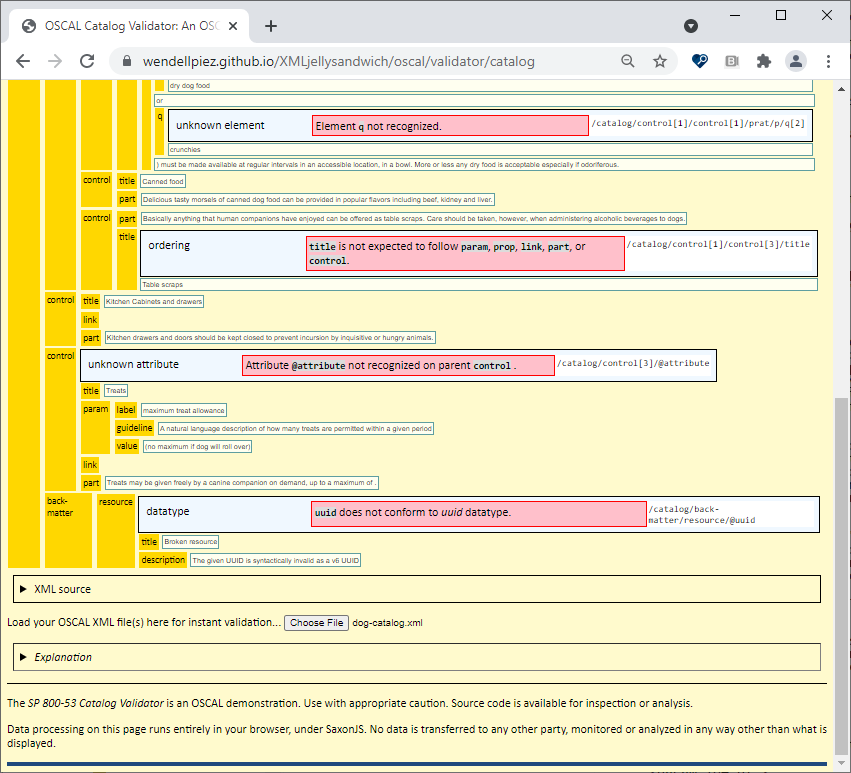Click the 'Treats' title value
851x773 pixels.
coord(116,390)
